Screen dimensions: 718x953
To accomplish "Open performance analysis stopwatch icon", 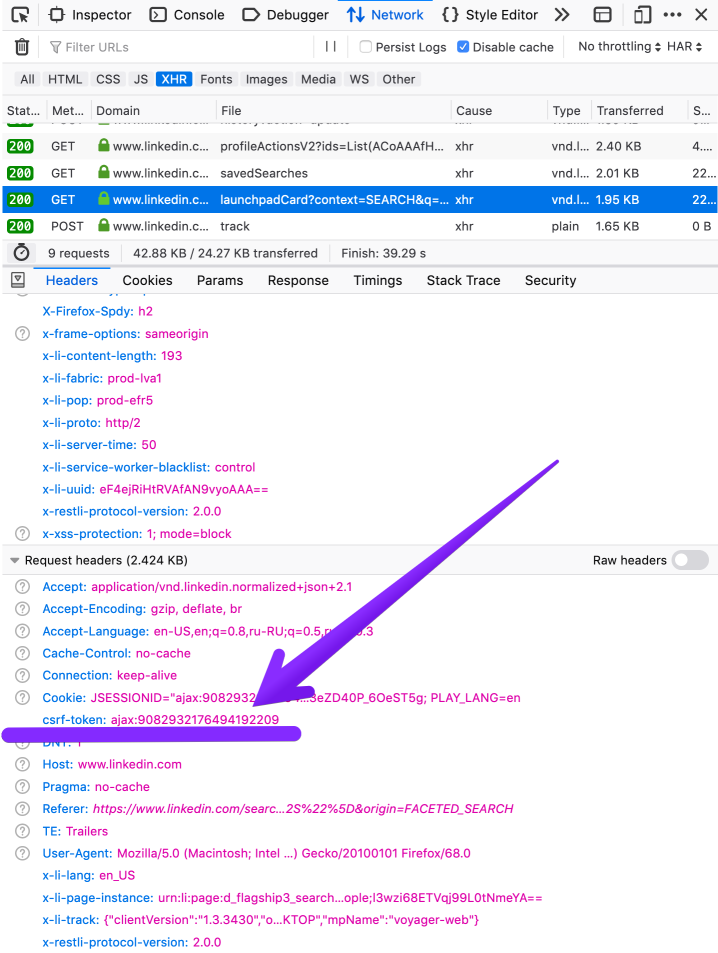I will click(21, 252).
